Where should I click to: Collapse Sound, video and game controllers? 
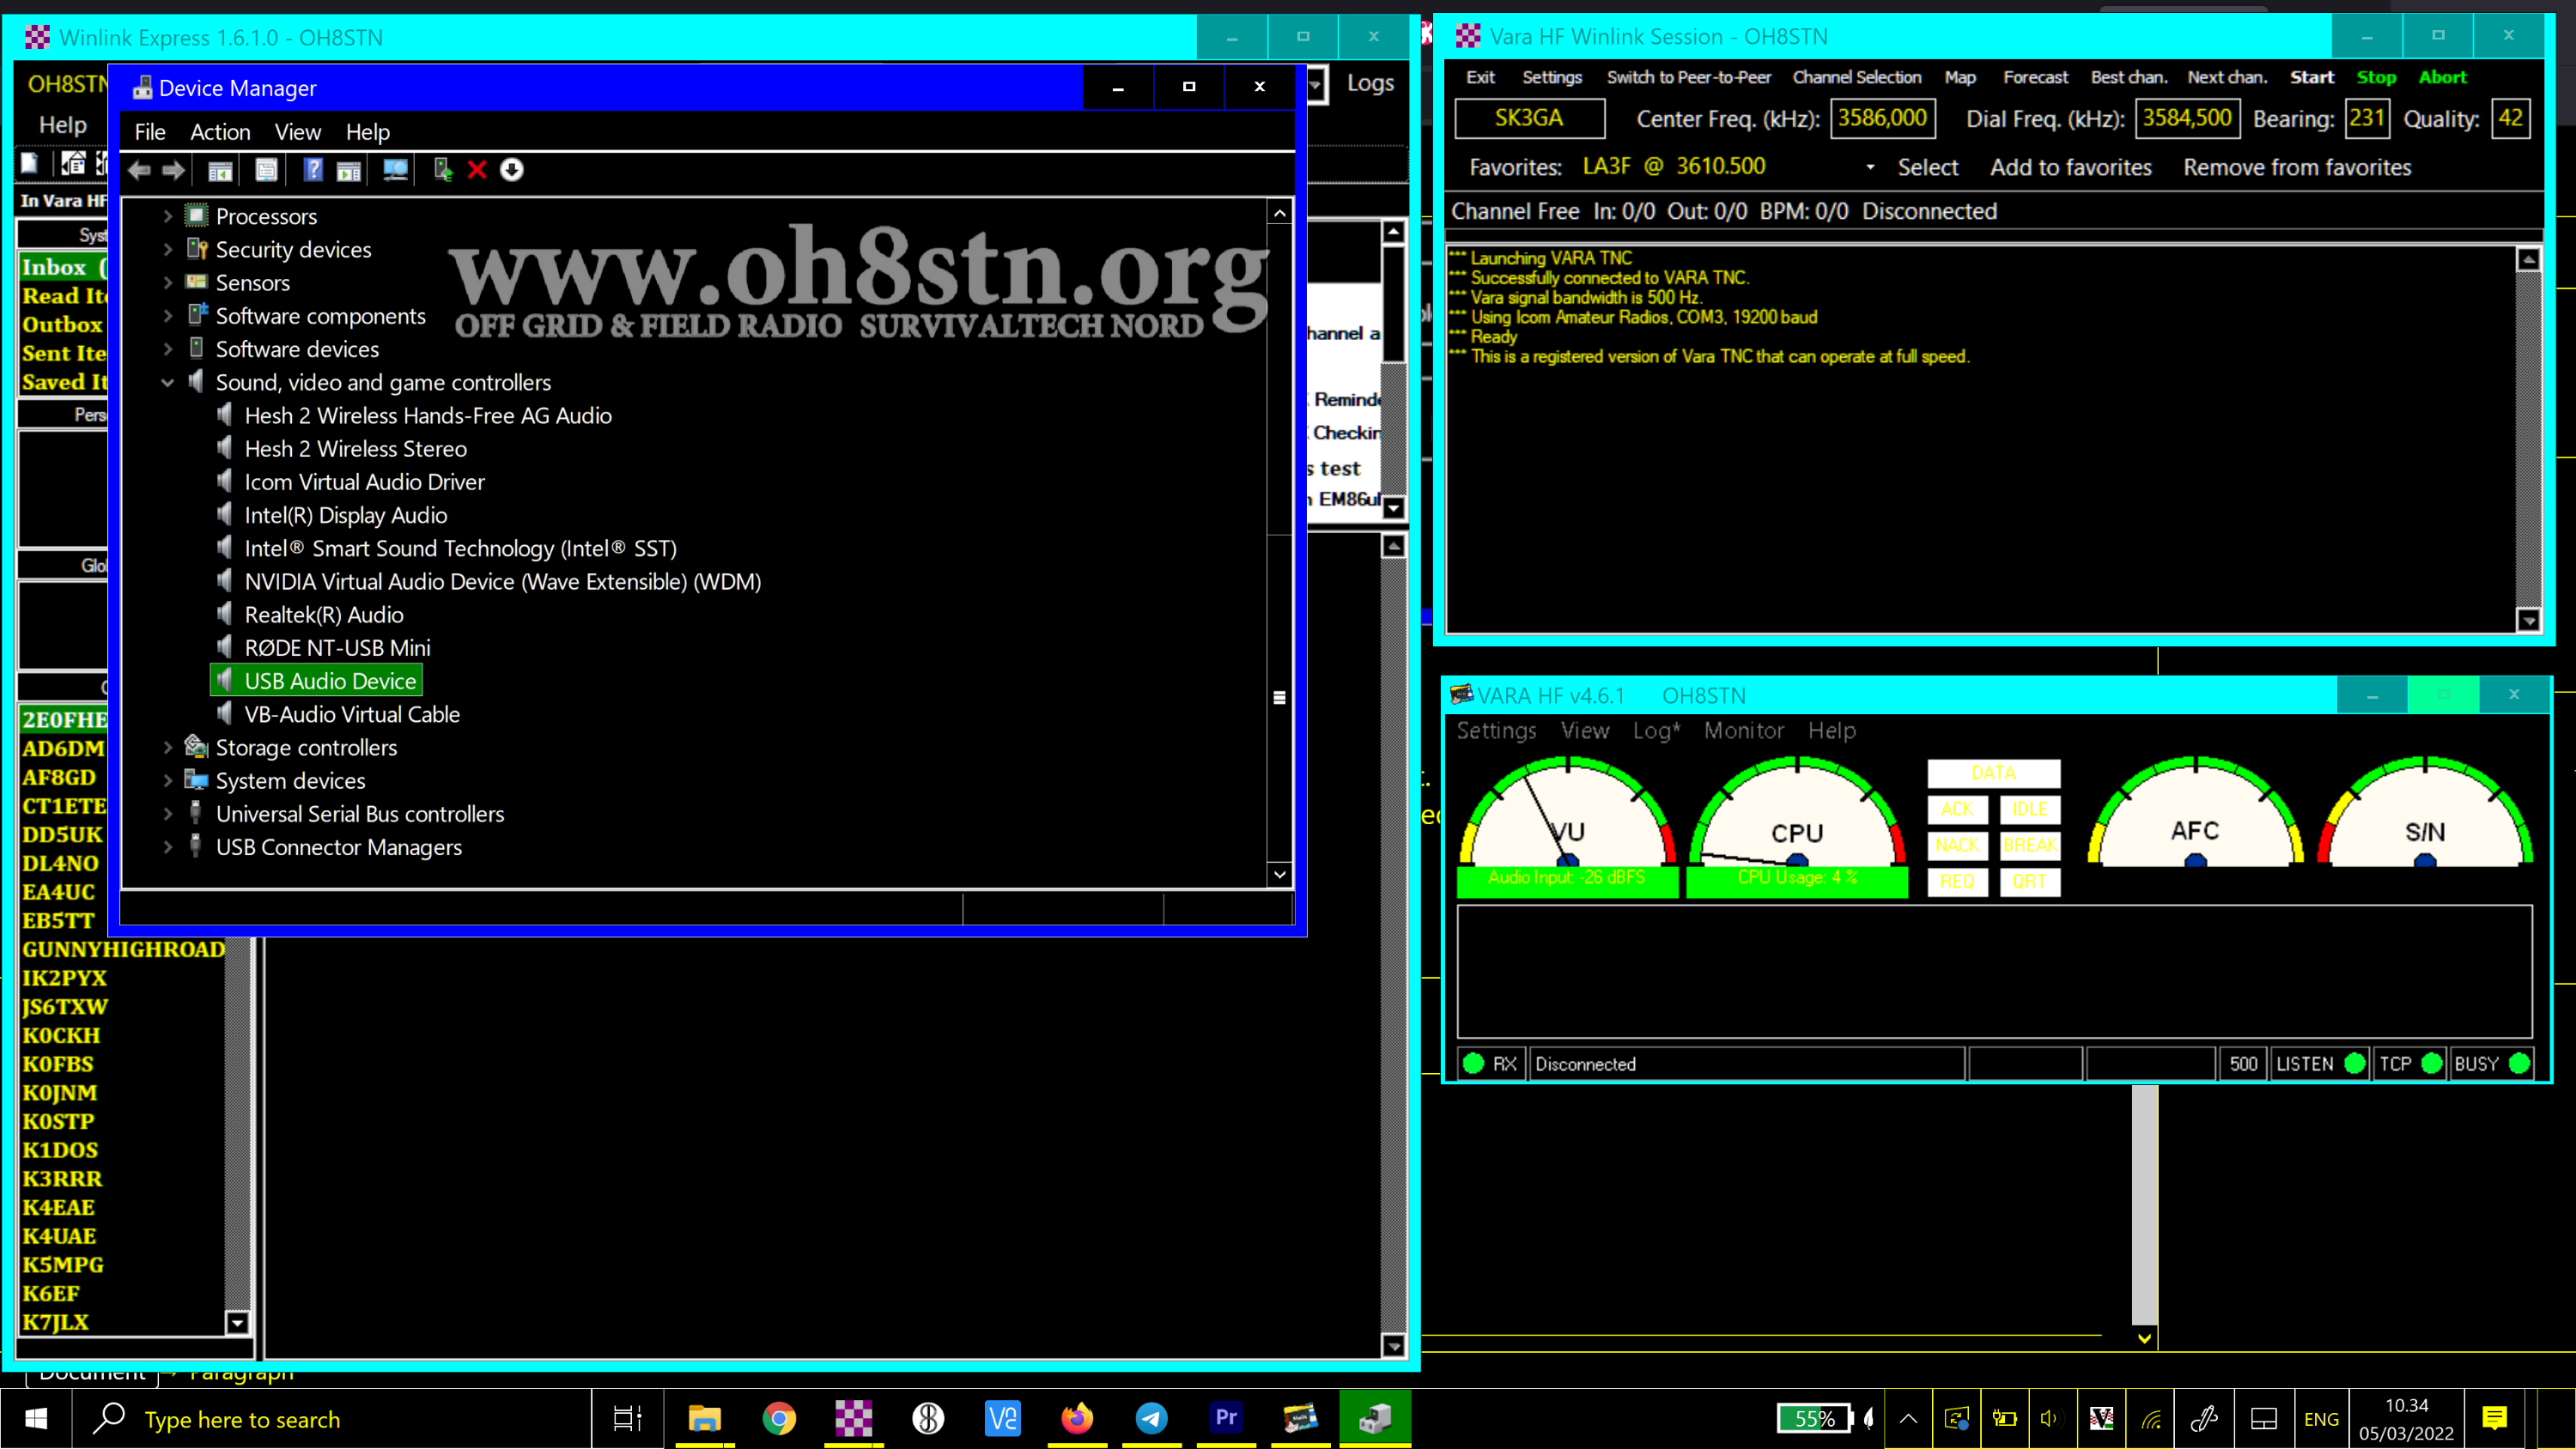pos(168,382)
